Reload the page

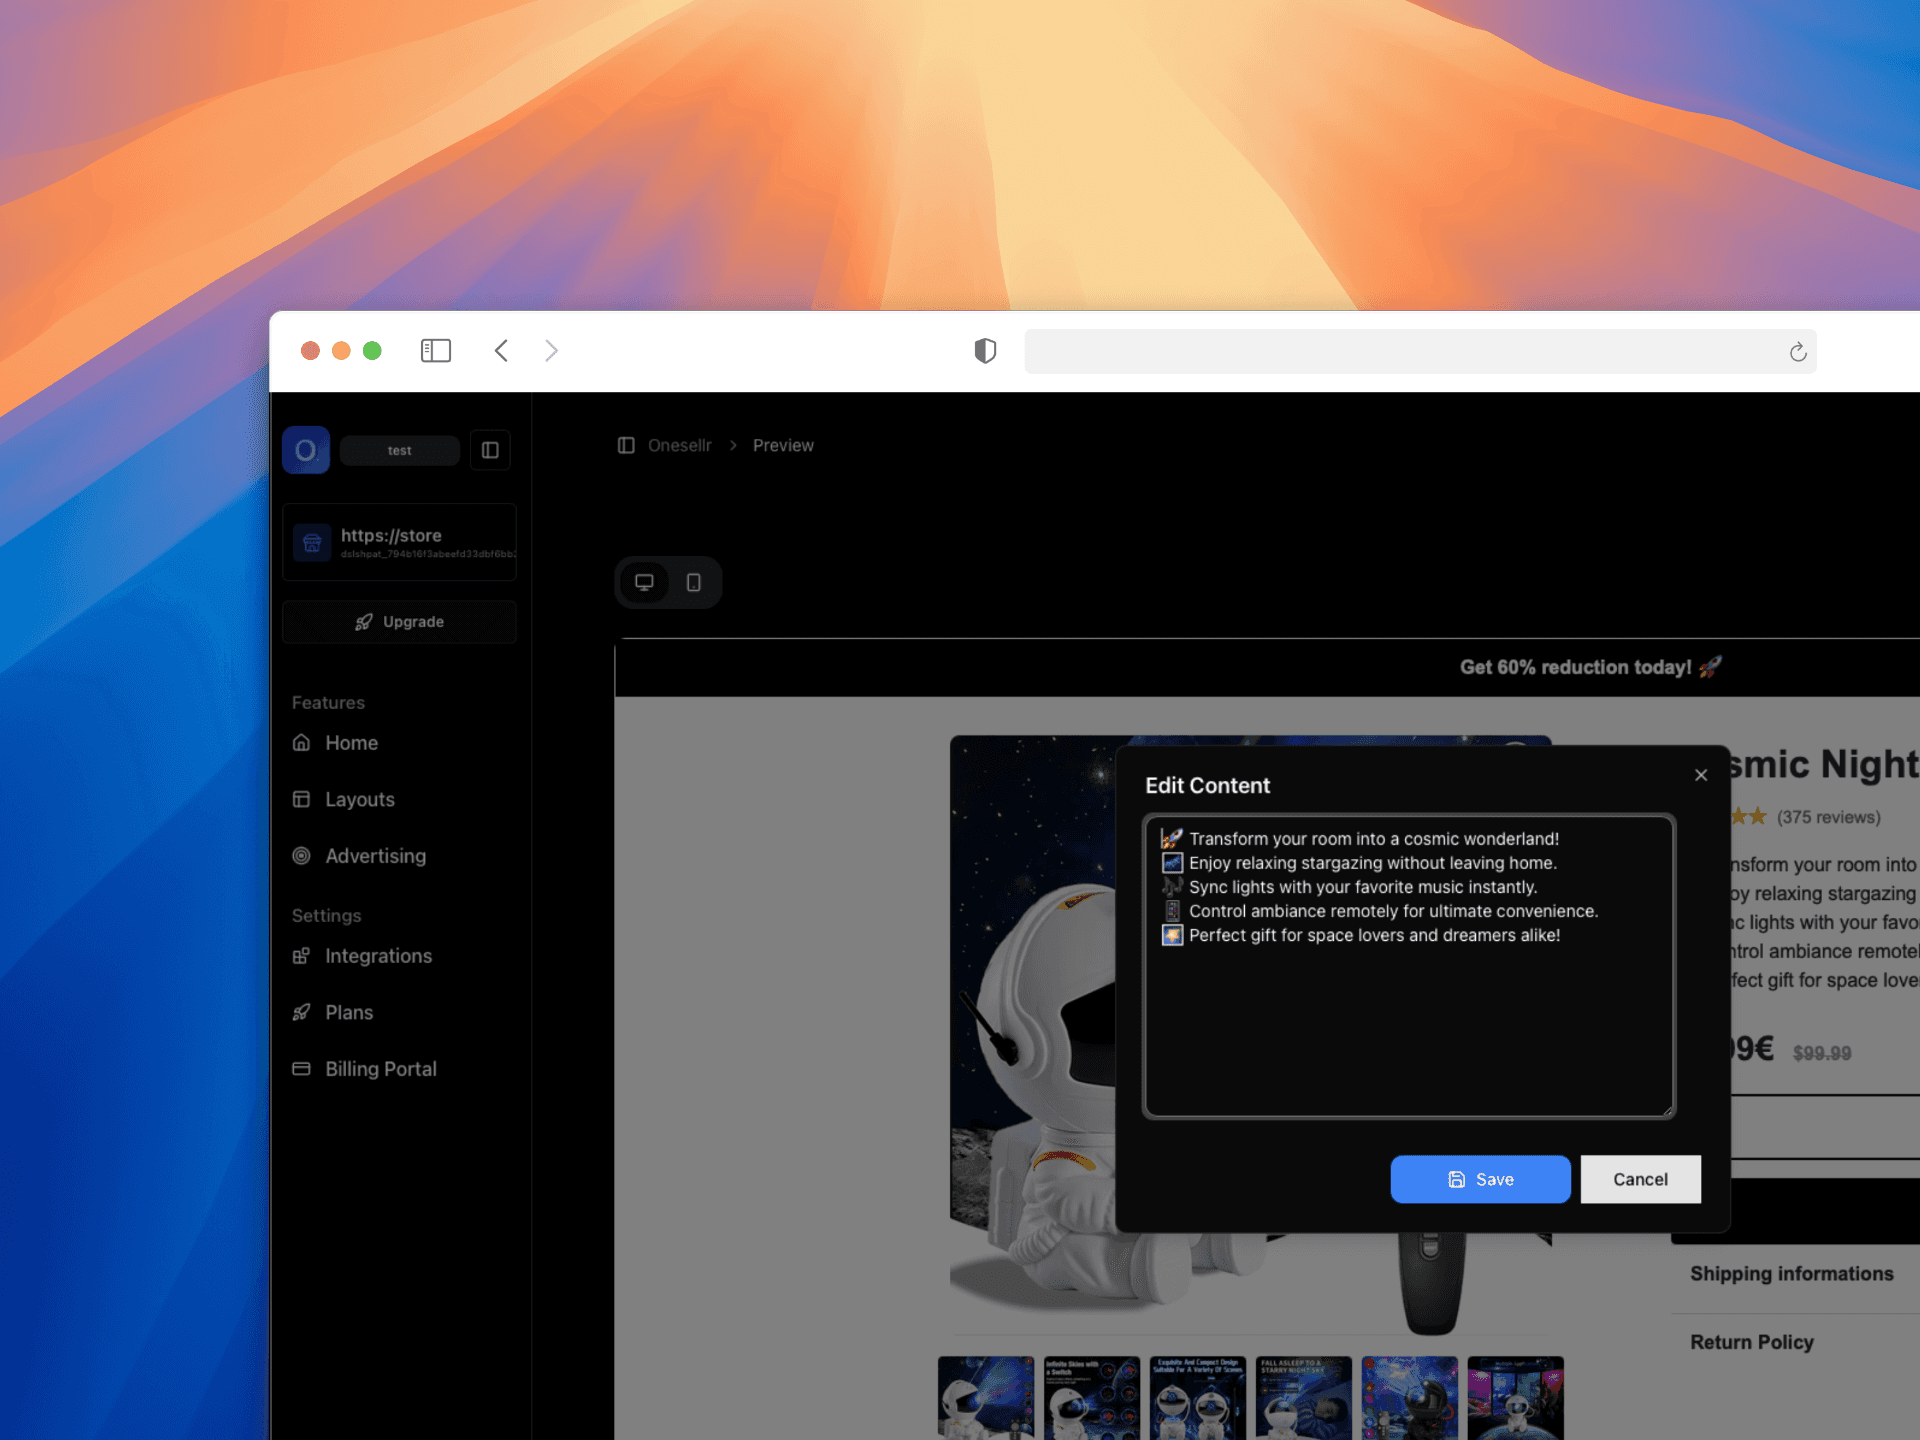tap(1797, 352)
